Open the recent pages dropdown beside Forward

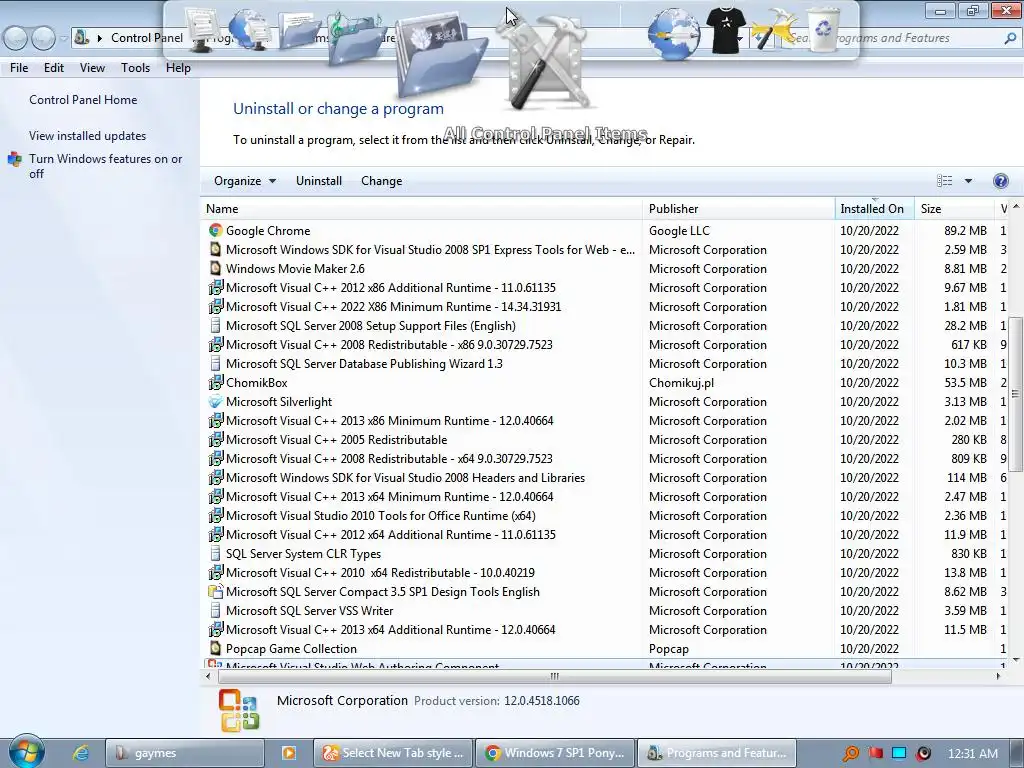63,39
